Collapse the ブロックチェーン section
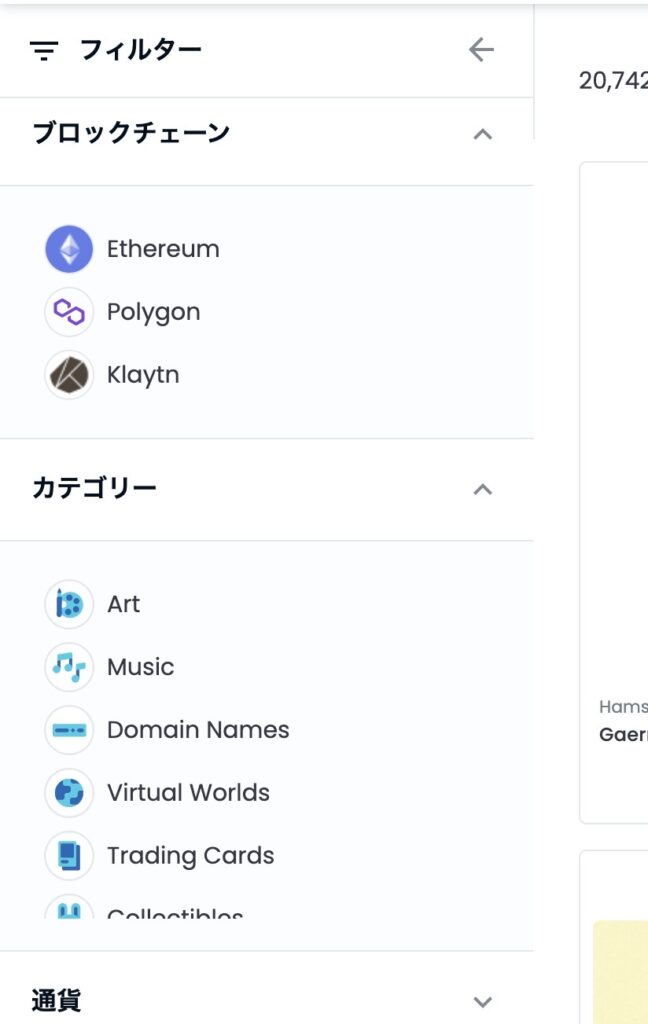This screenshot has width=648, height=1024. pyautogui.click(x=483, y=135)
